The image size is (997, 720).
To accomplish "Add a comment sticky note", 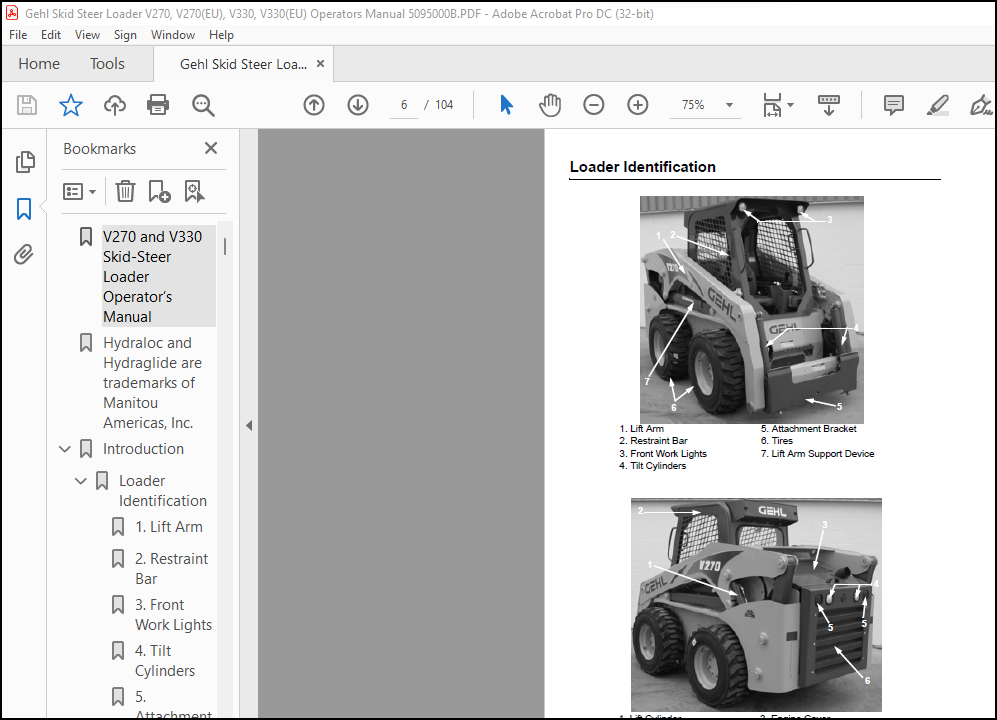I will click(x=893, y=105).
